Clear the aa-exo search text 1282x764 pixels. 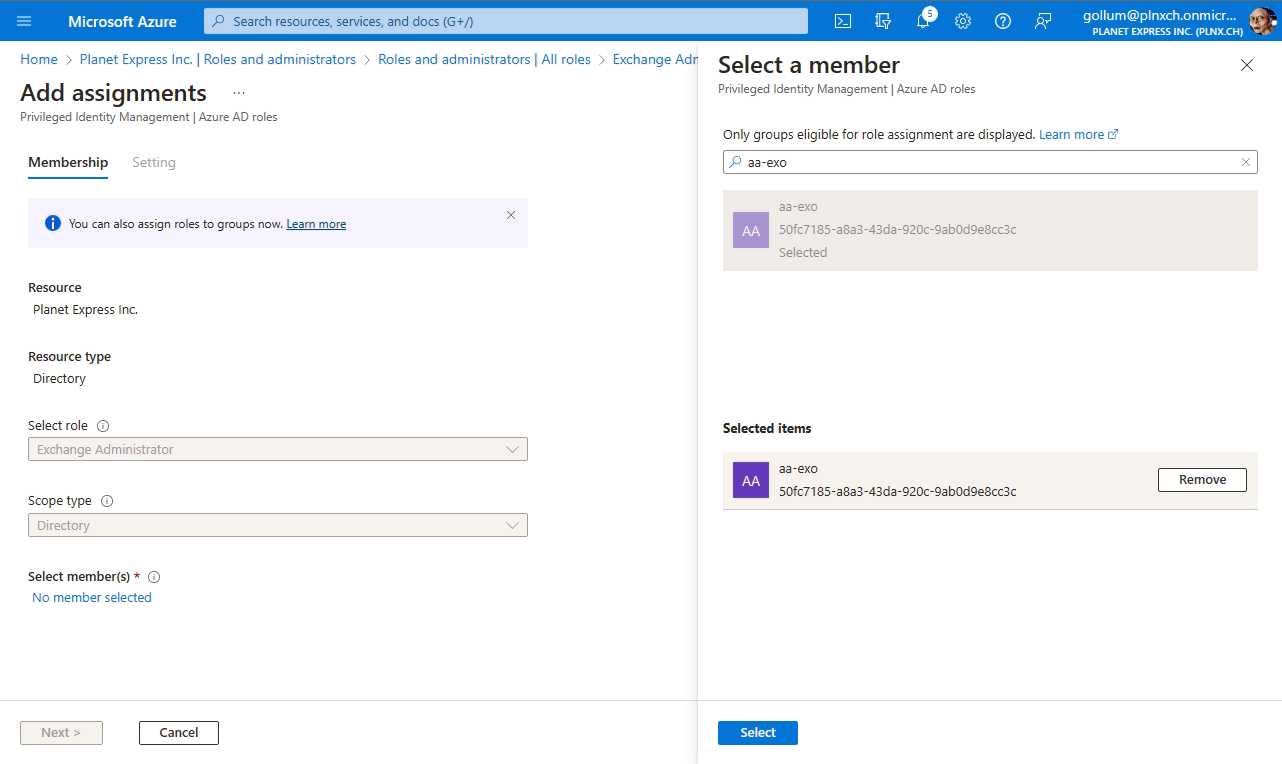pyautogui.click(x=1246, y=162)
